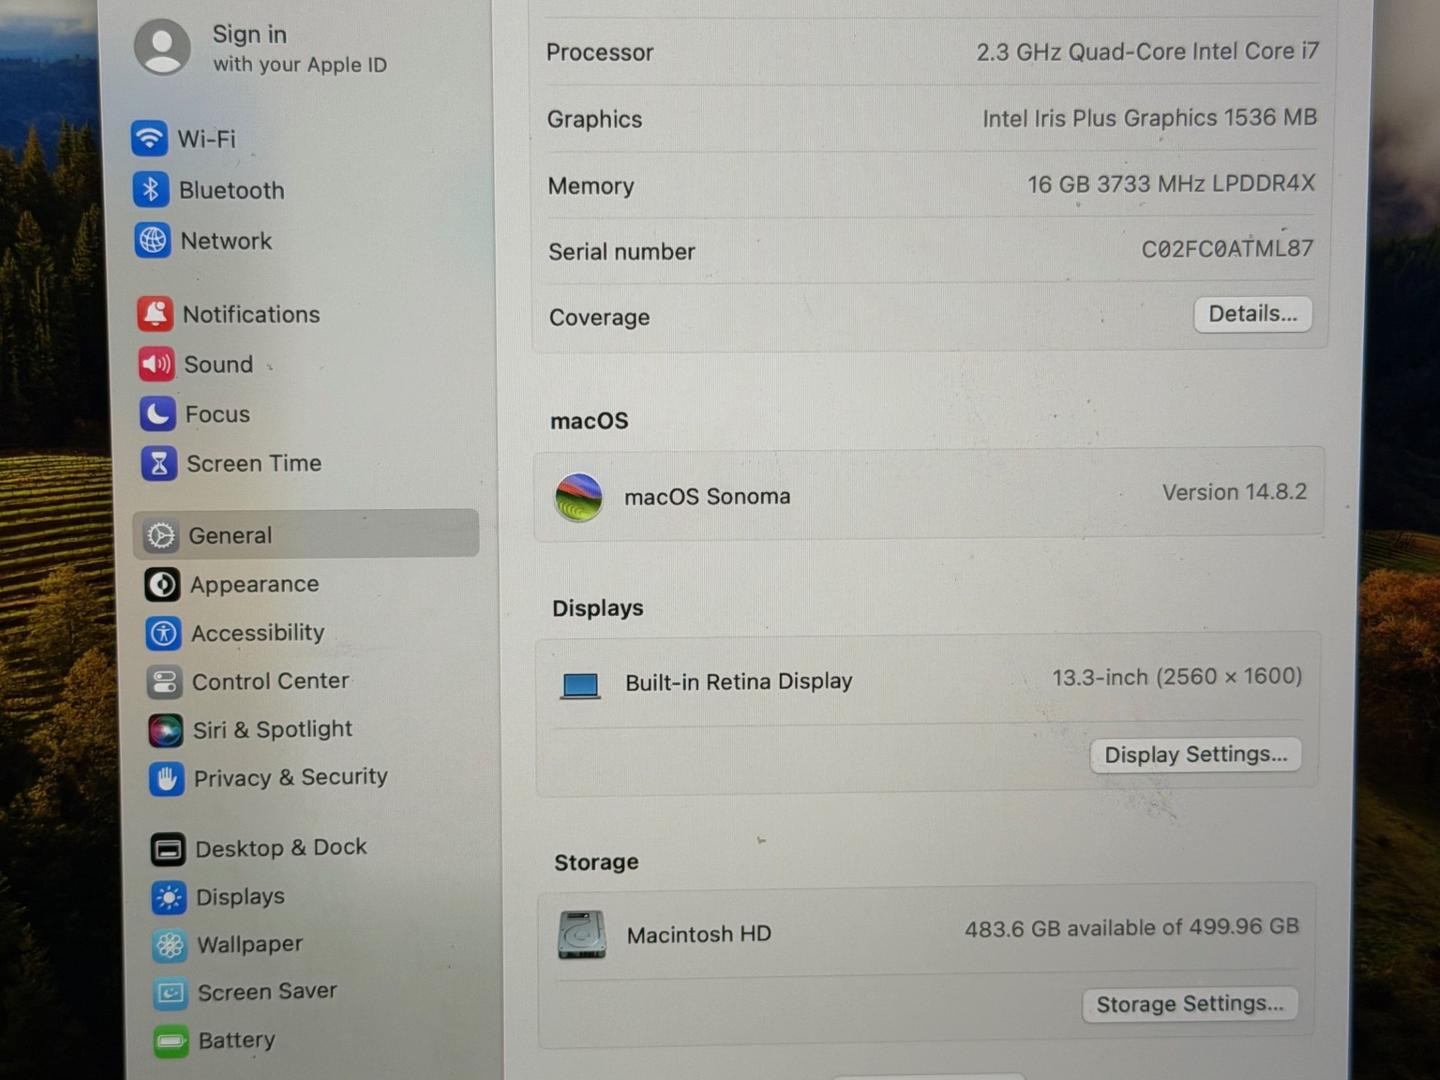Select the General sidebar item
The width and height of the screenshot is (1440, 1080).
tap(306, 534)
